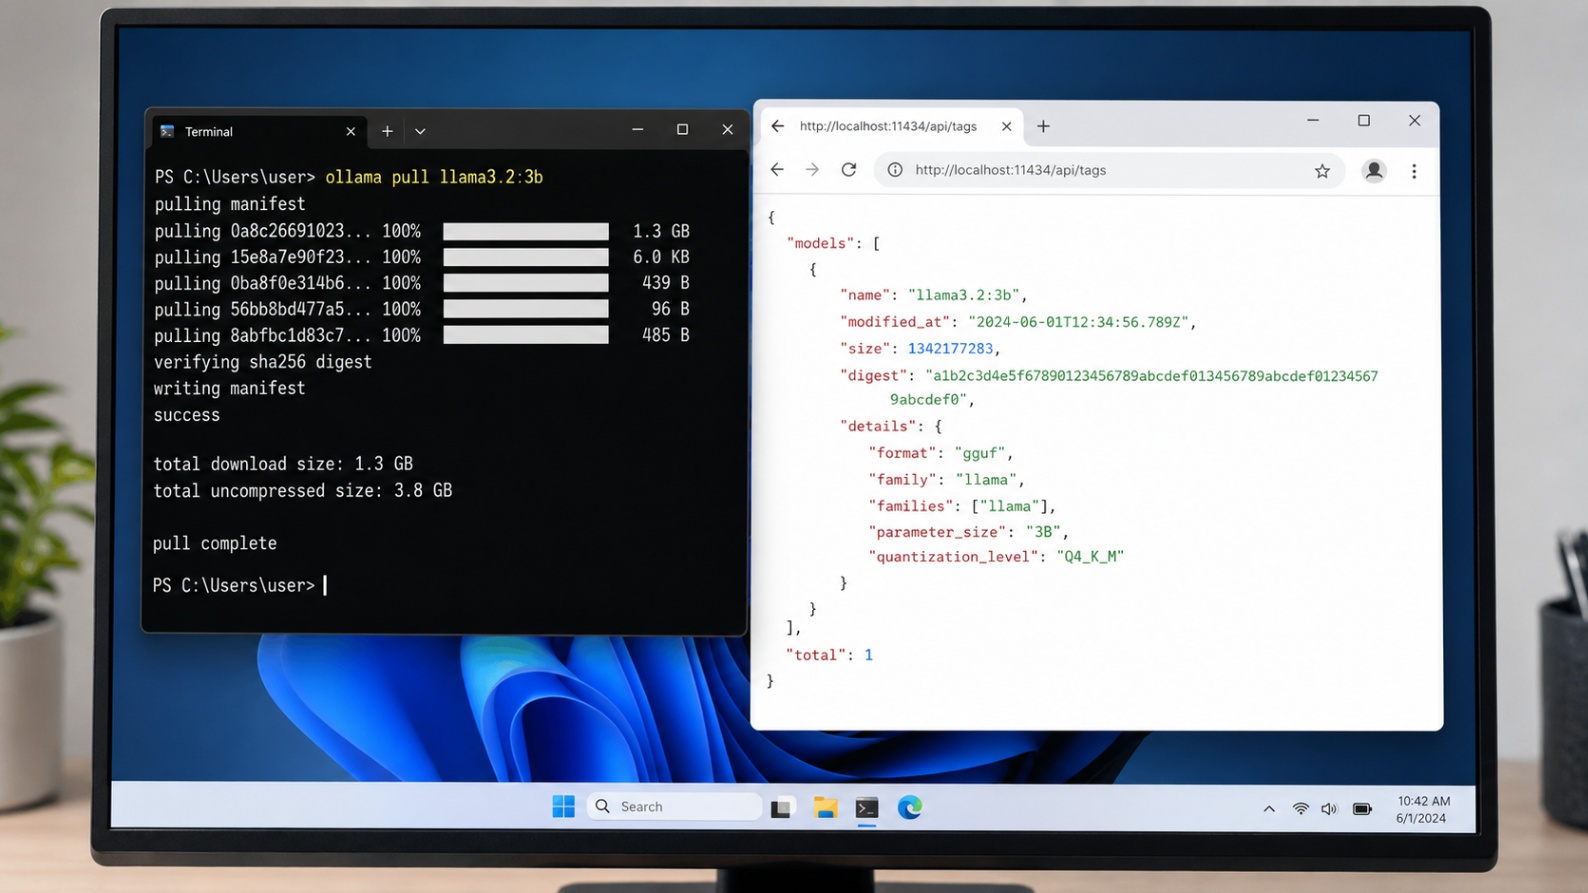Maximize the browser window
Screen dimensions: 1588x893
pyautogui.click(x=1364, y=121)
